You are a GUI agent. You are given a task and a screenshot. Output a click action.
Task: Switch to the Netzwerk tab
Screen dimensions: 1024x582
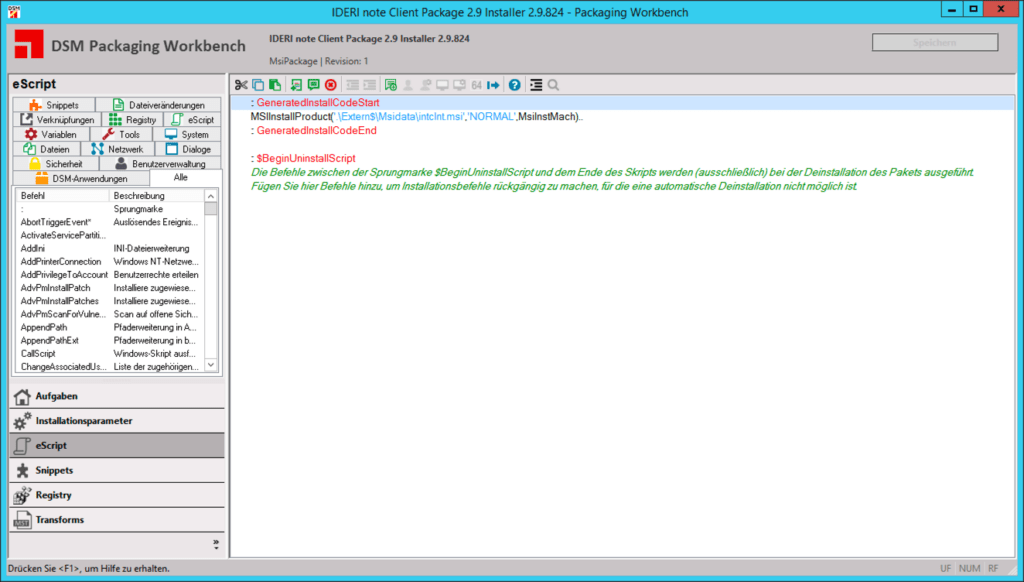118,150
